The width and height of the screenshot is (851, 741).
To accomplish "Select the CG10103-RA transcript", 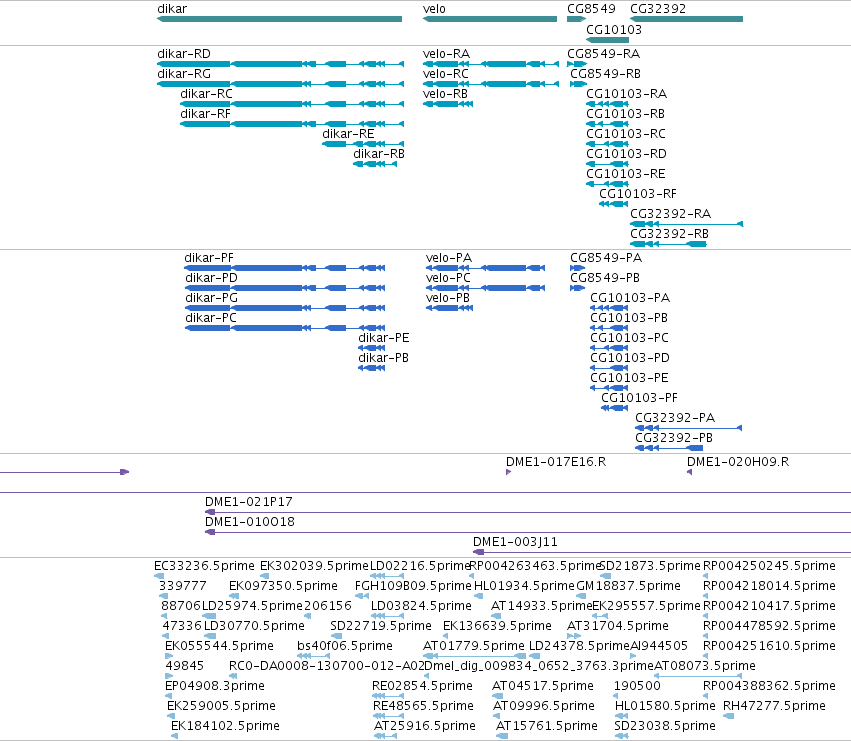I will [607, 104].
